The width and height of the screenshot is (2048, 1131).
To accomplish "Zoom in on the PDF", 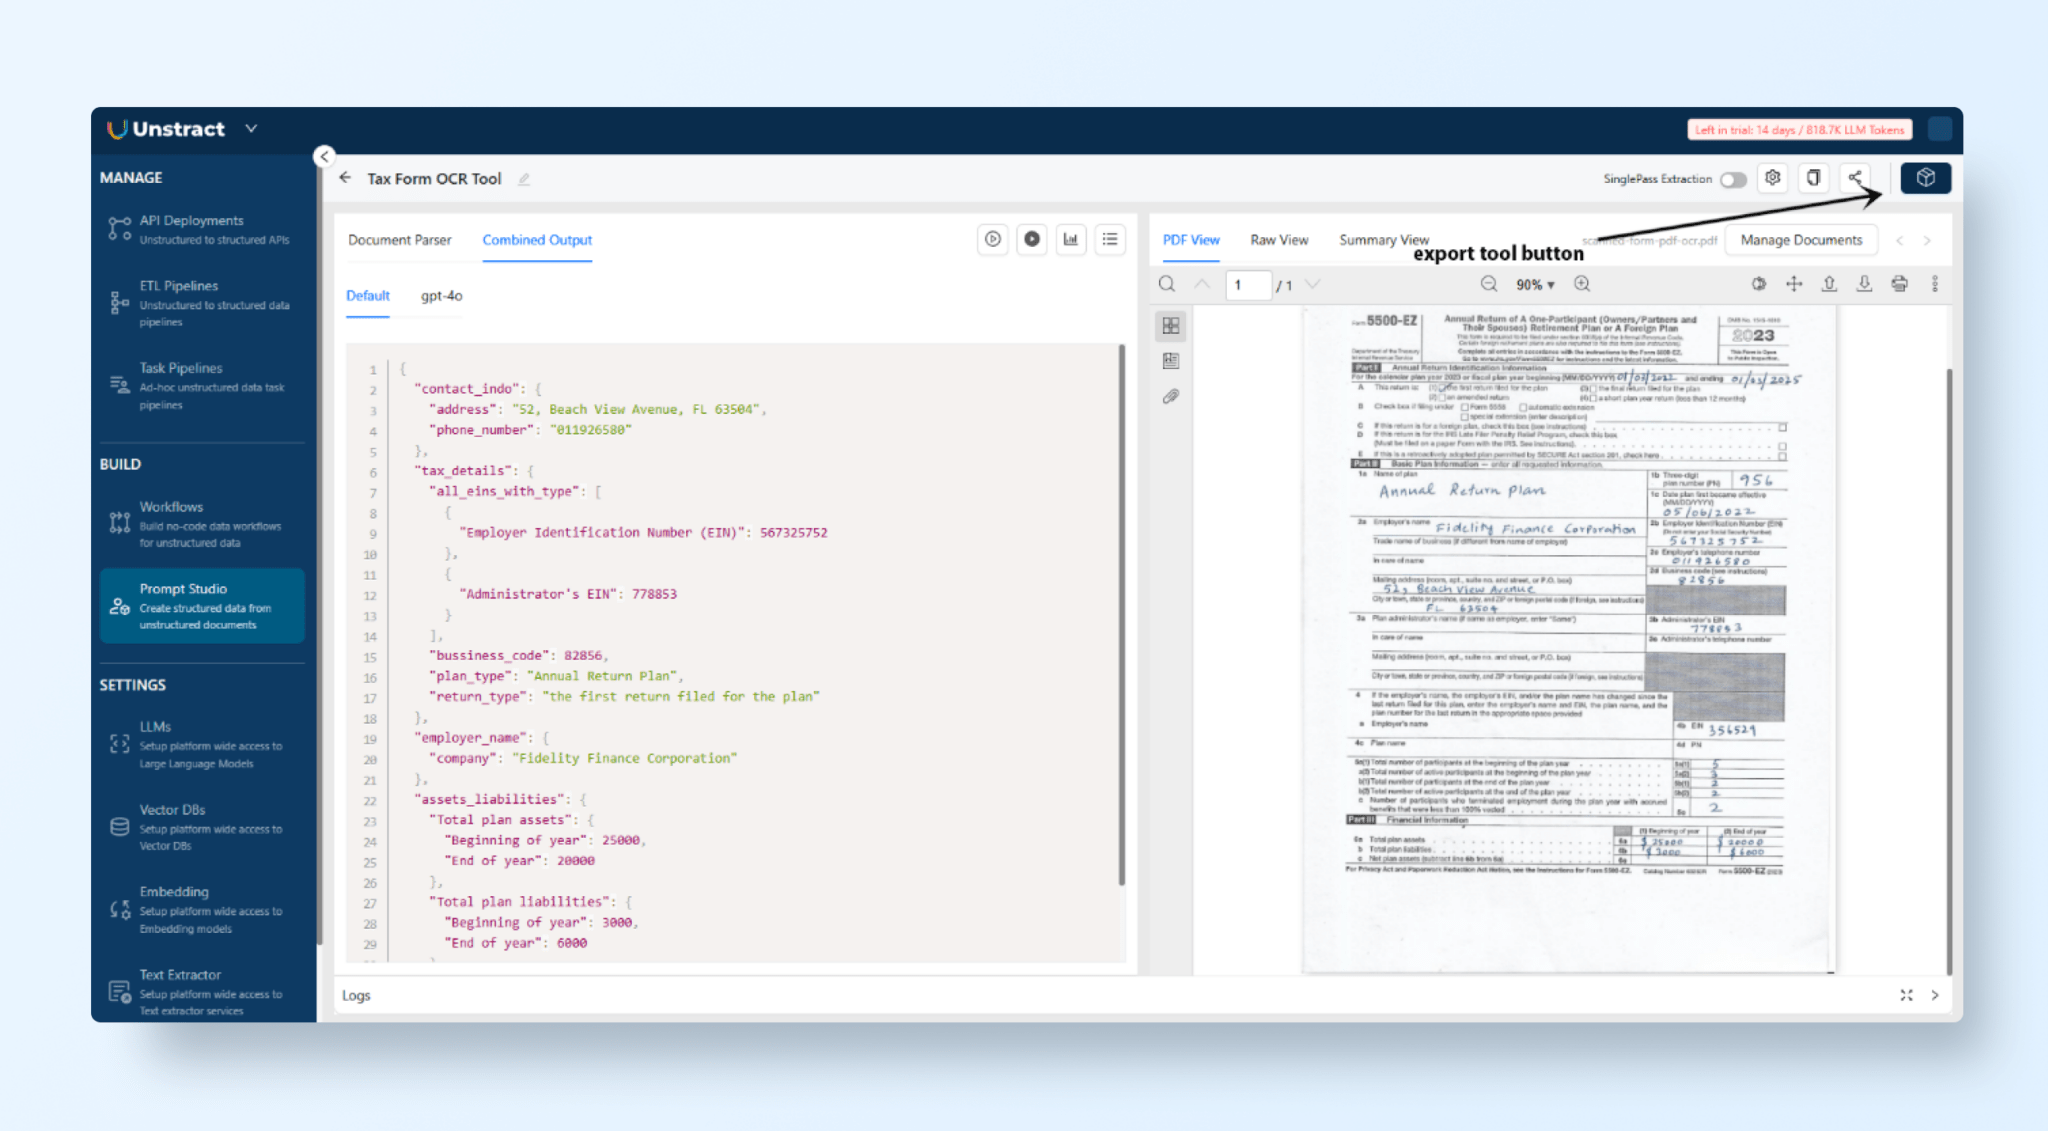I will [1582, 284].
